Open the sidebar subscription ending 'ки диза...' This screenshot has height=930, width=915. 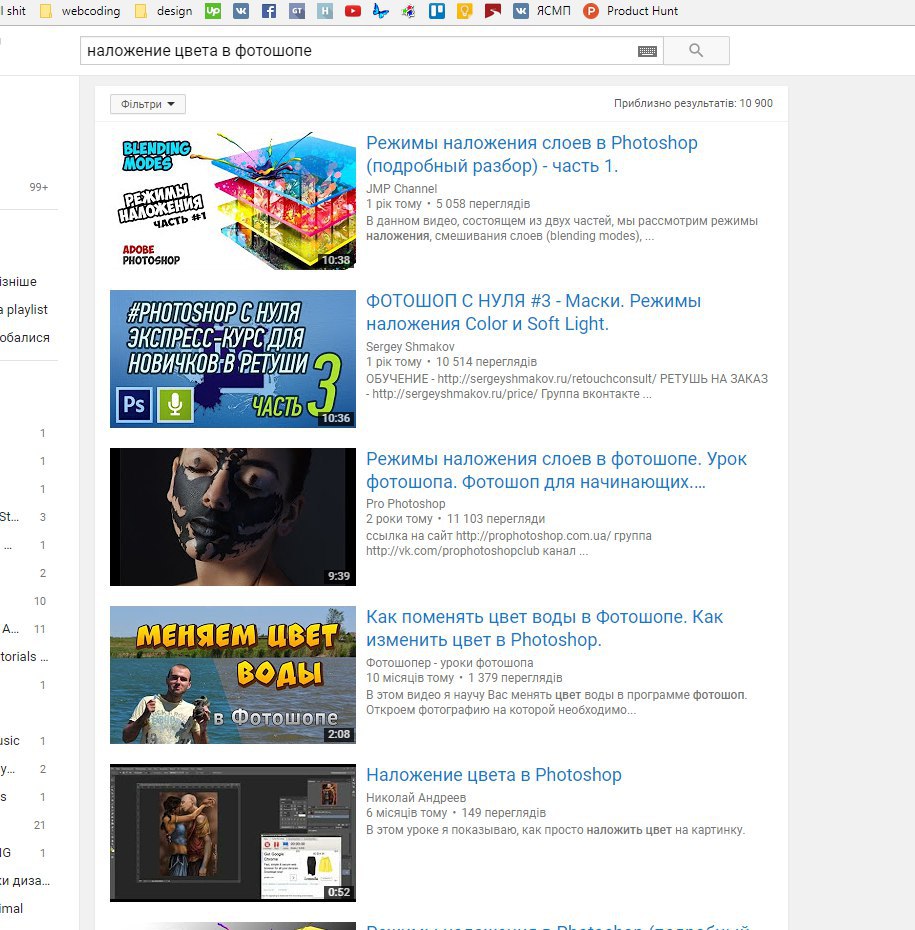coord(25,881)
